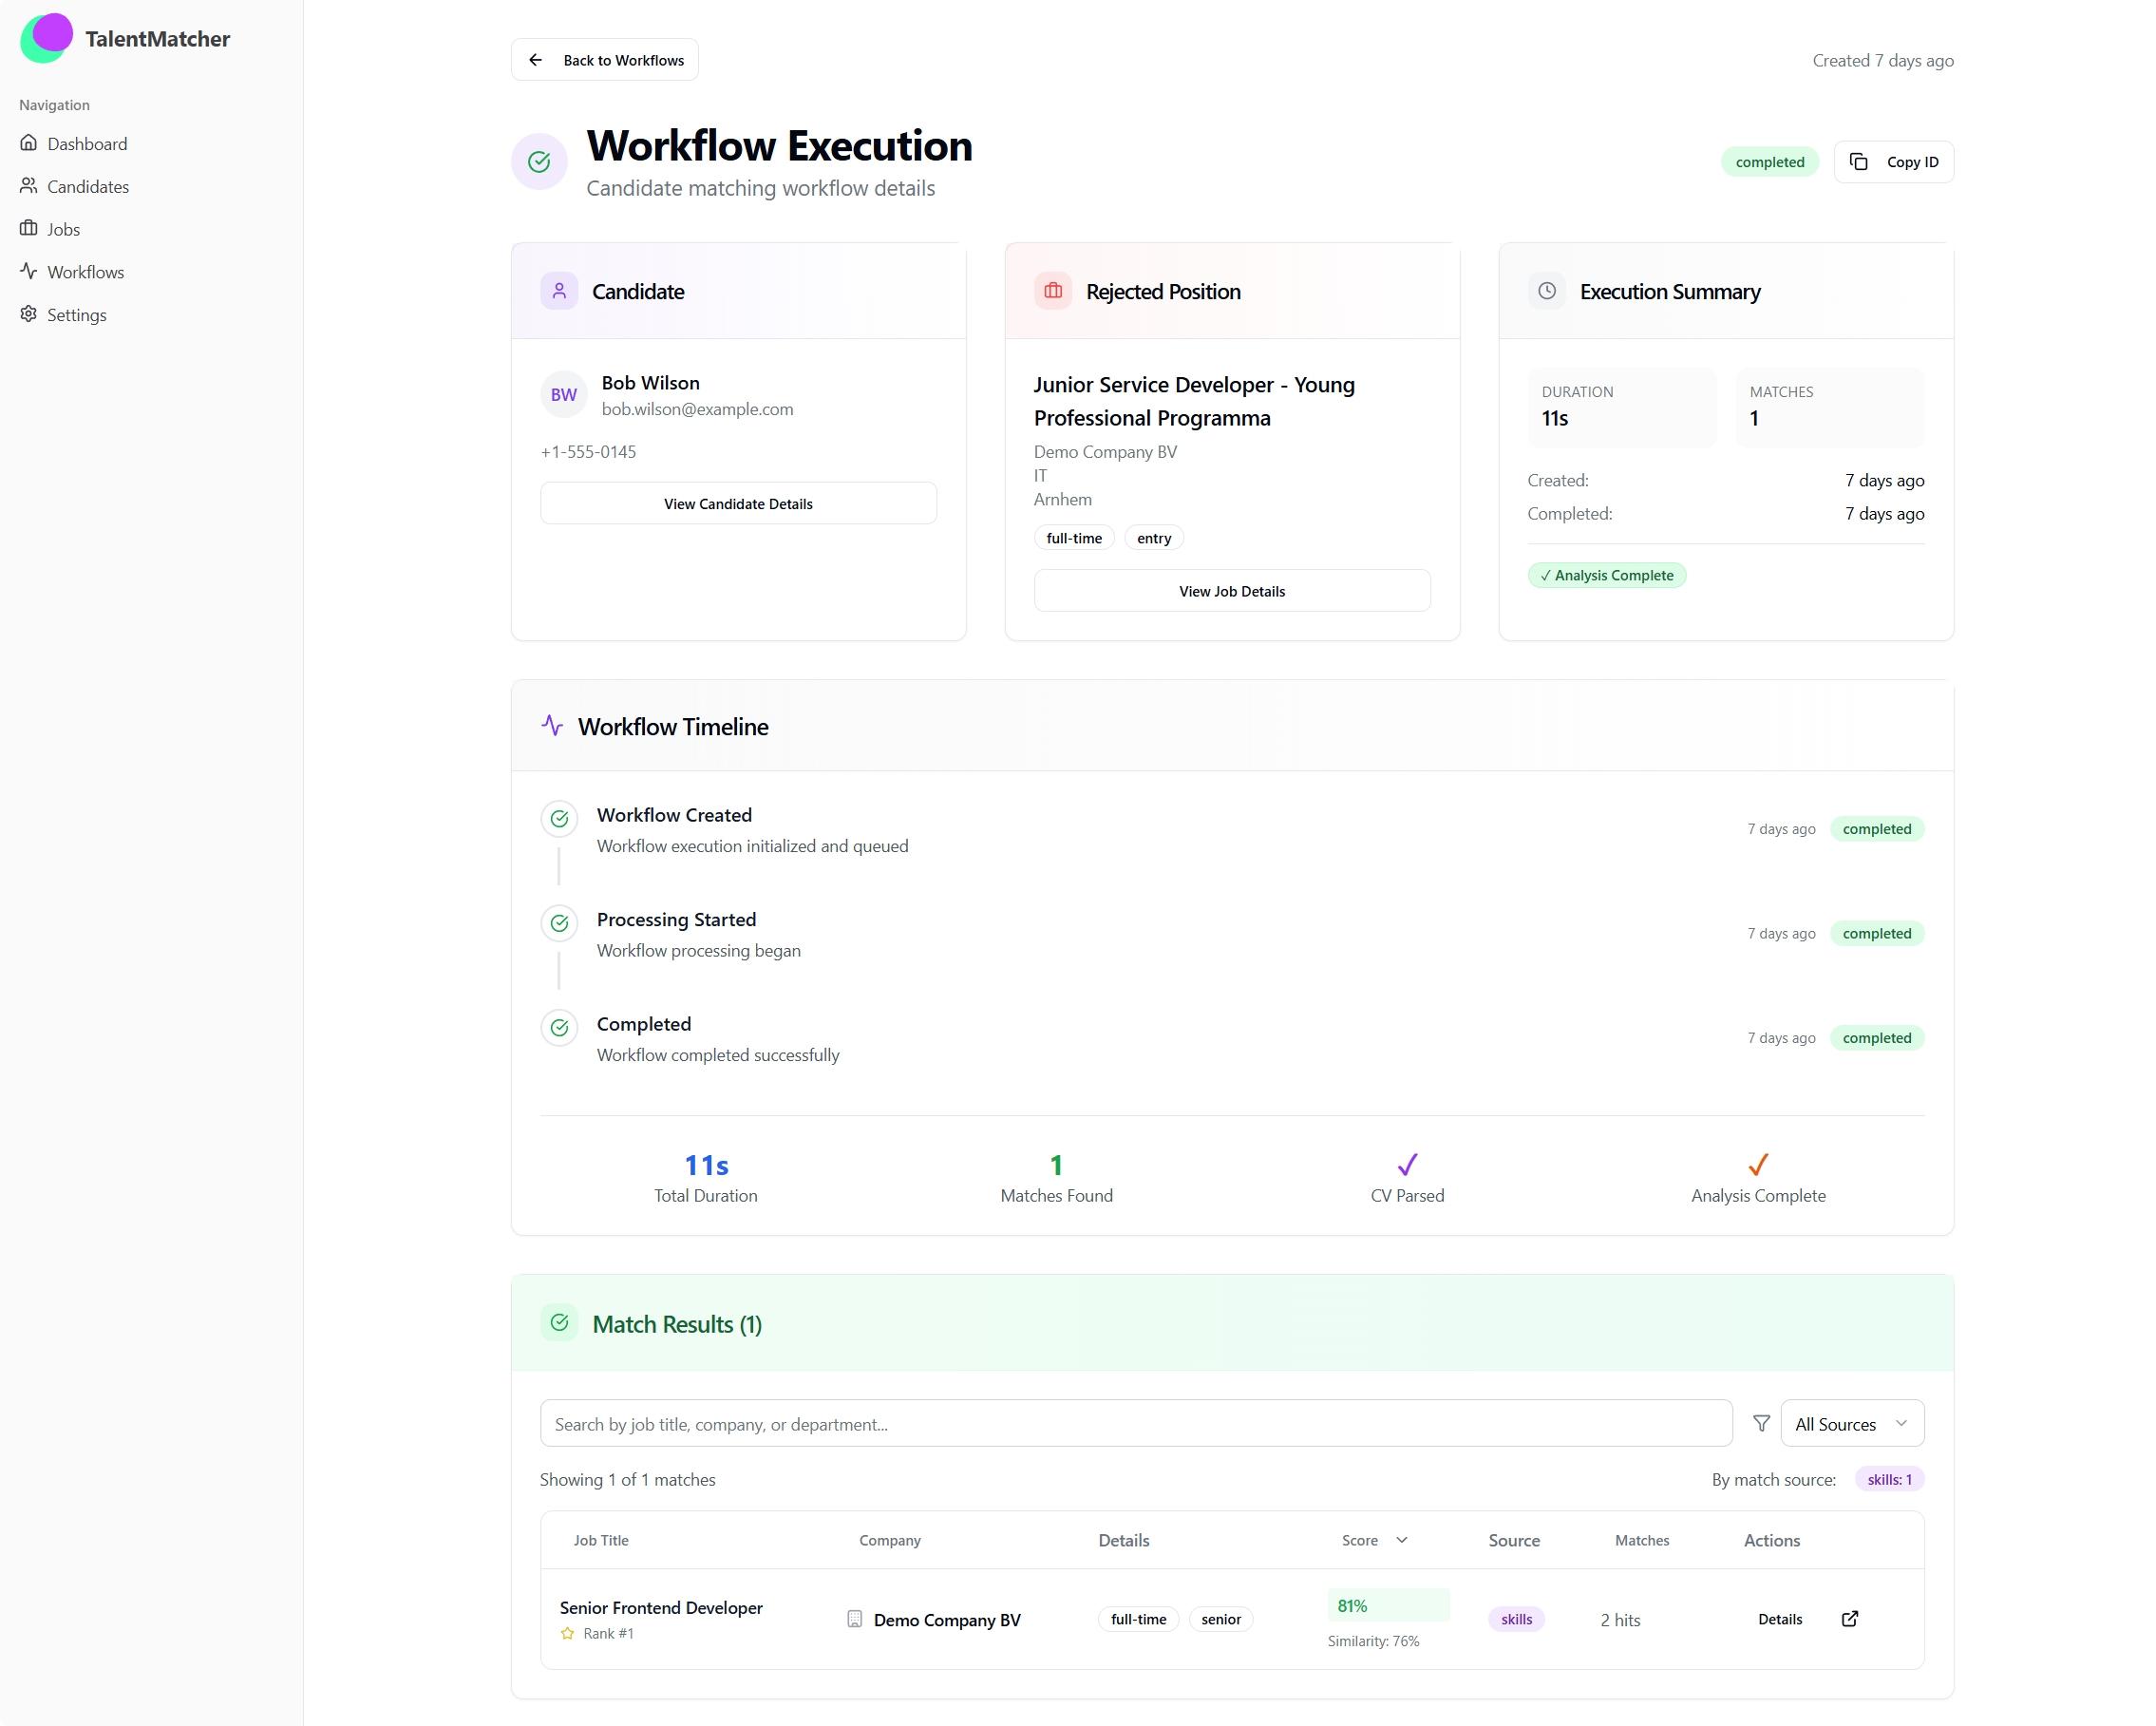Click the Match Results check circle icon
The image size is (2156, 1726).
(559, 1323)
